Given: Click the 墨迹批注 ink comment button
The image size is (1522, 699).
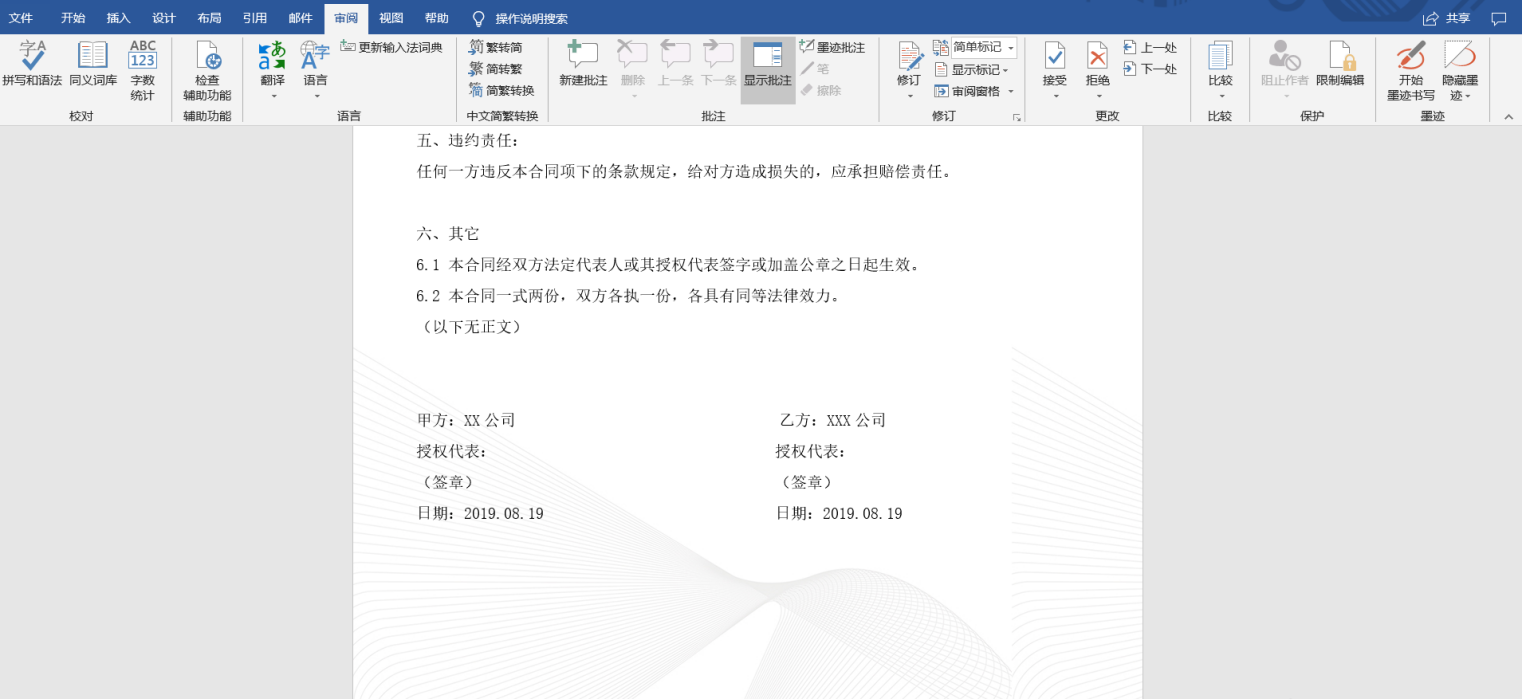Looking at the screenshot, I should coord(832,47).
